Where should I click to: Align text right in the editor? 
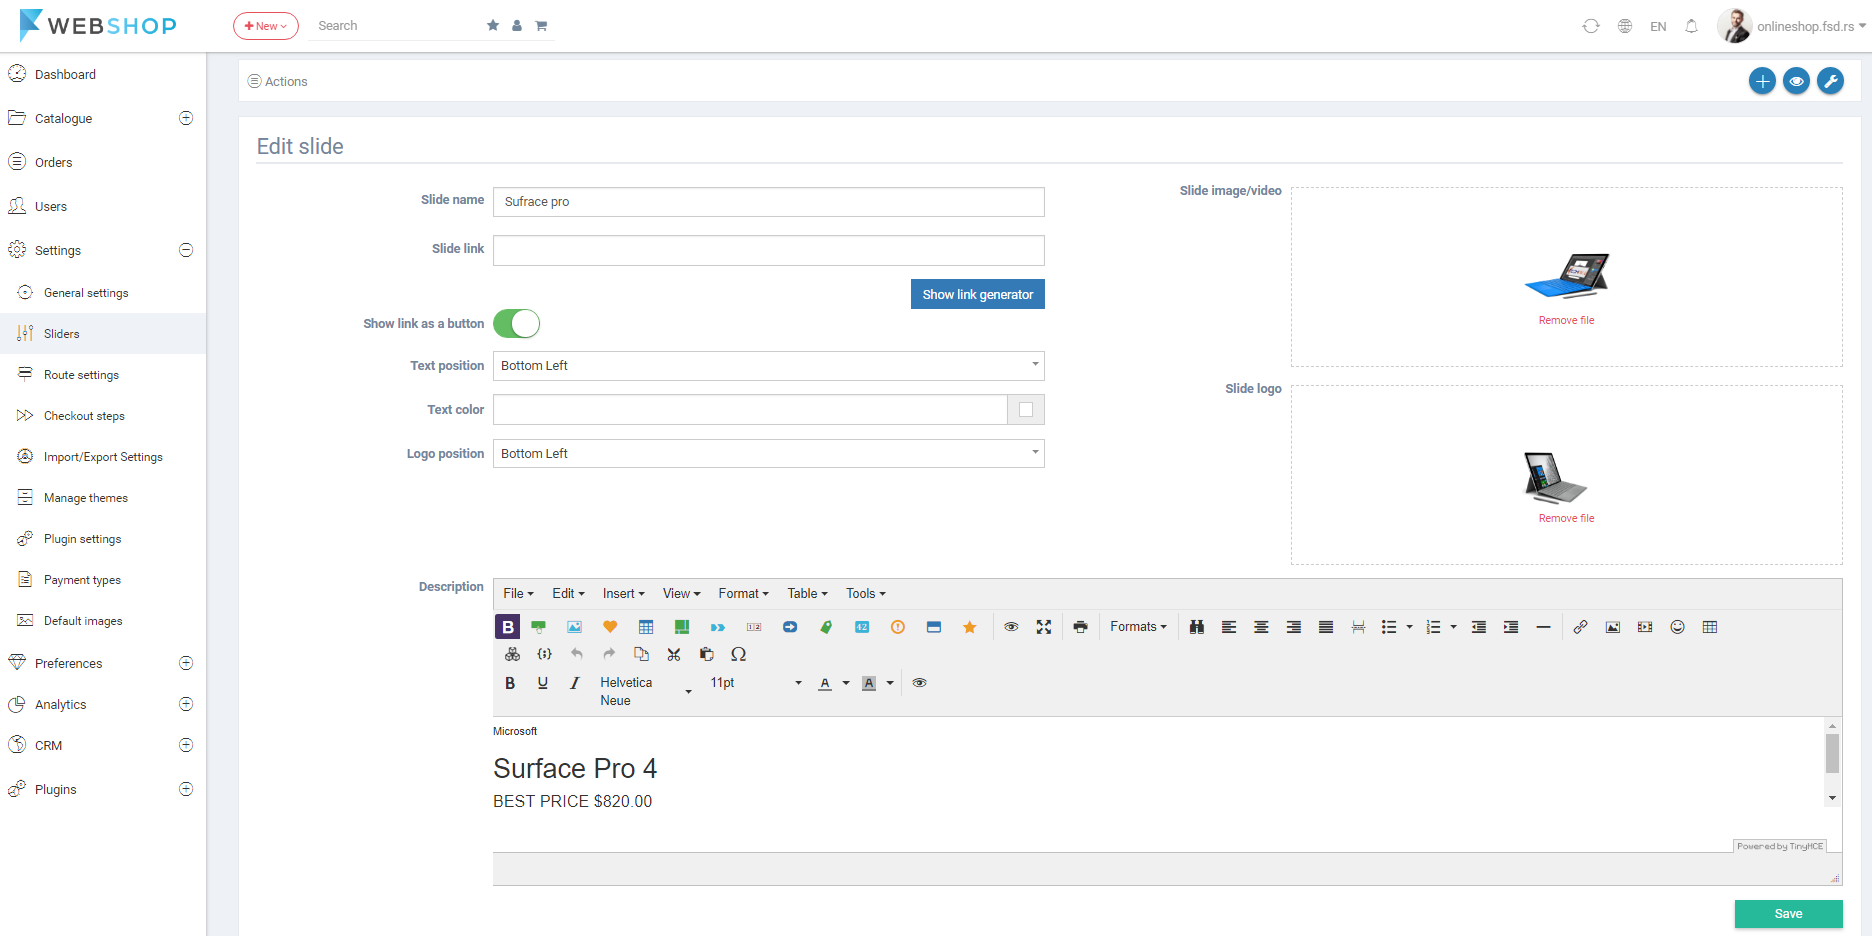[x=1293, y=627]
